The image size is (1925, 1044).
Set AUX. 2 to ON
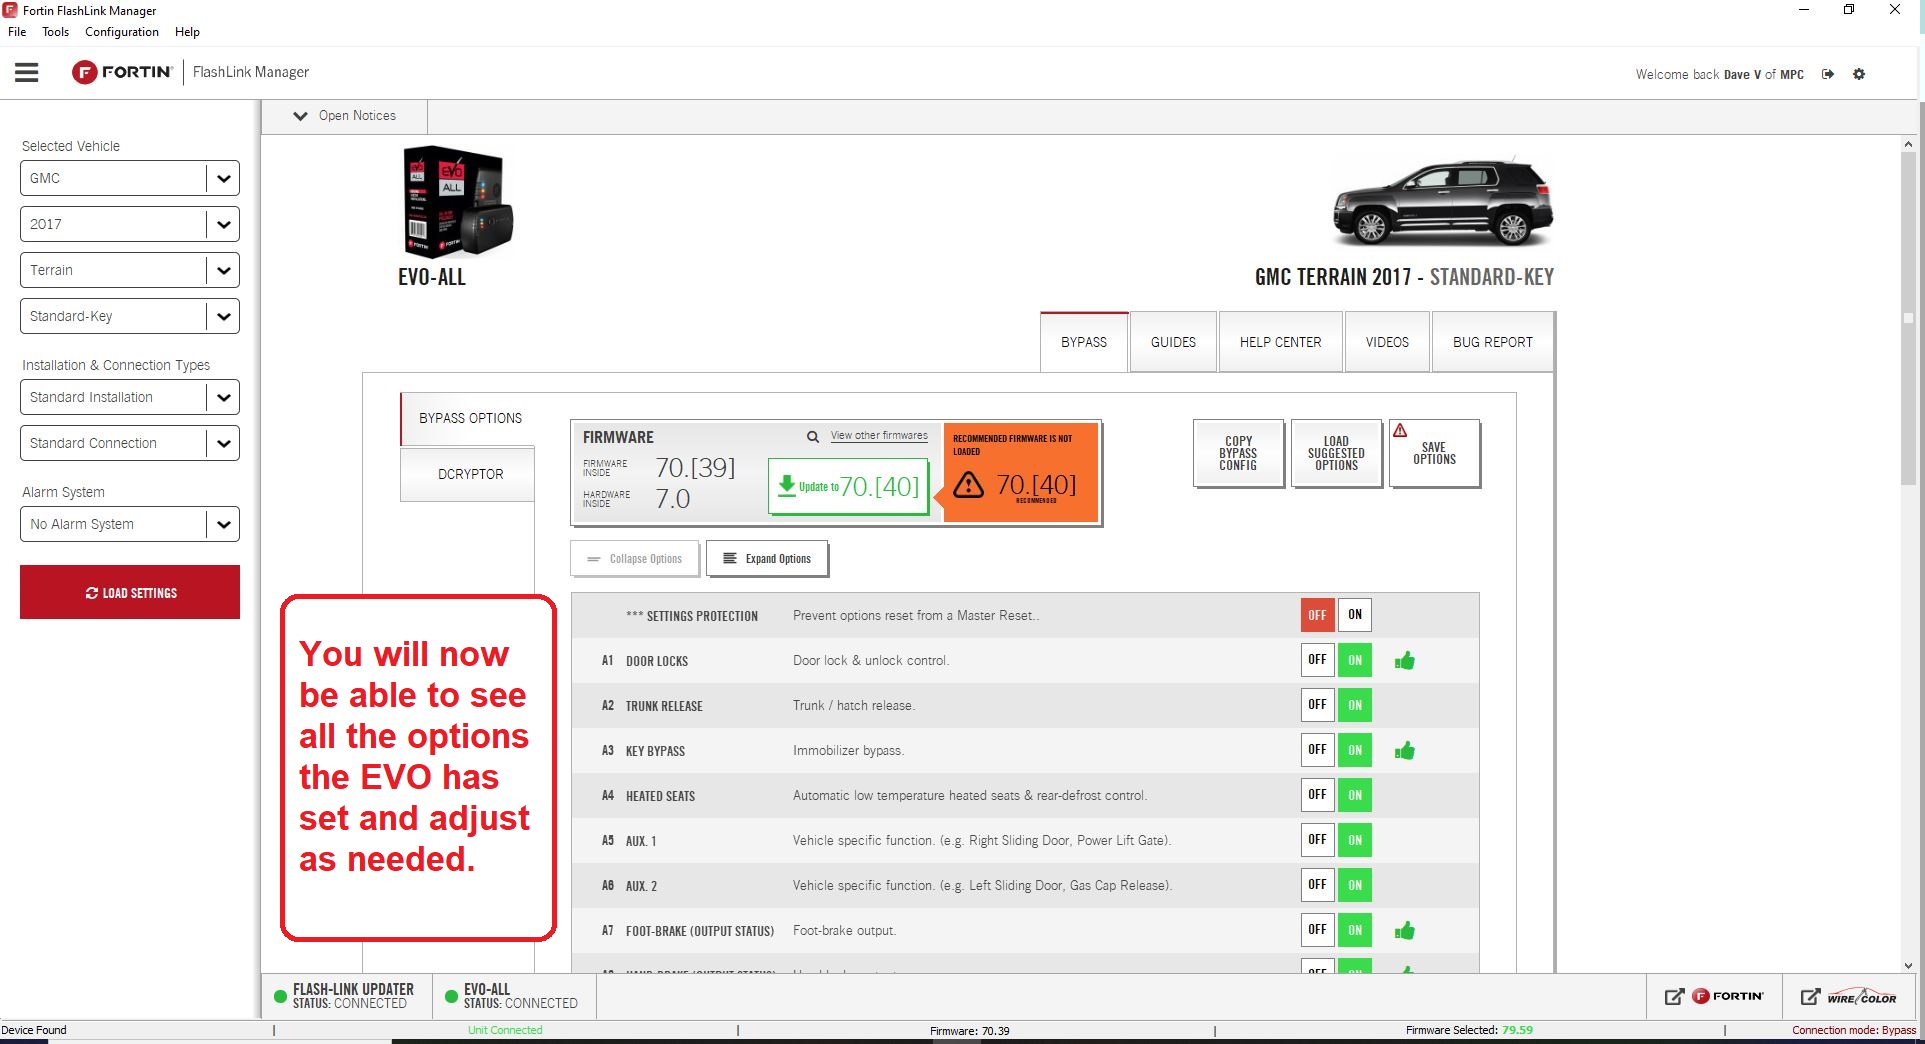[x=1355, y=885]
